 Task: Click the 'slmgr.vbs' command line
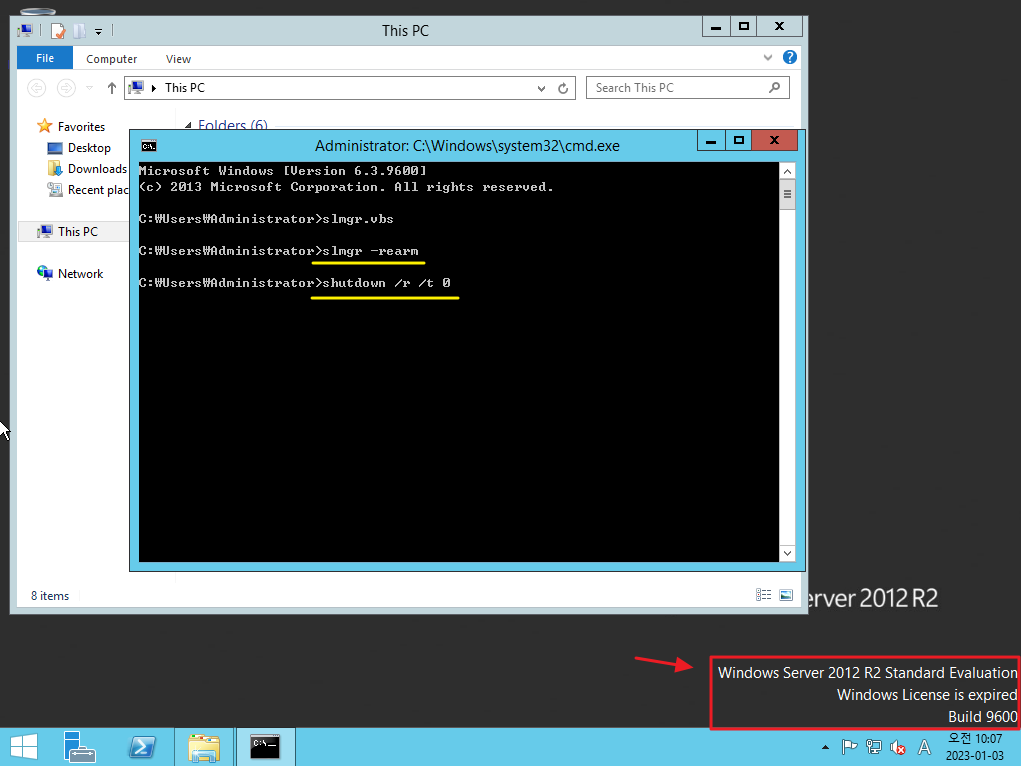[x=266, y=219]
